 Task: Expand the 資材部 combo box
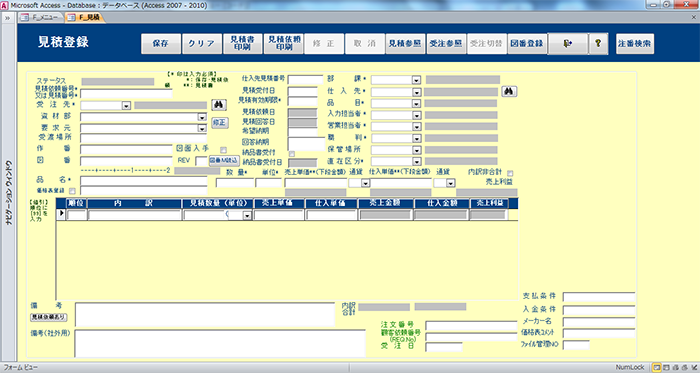pos(202,117)
